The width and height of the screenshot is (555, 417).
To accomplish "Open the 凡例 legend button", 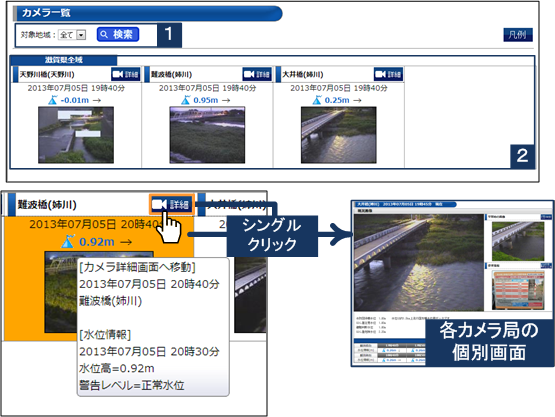I will click(x=518, y=35).
